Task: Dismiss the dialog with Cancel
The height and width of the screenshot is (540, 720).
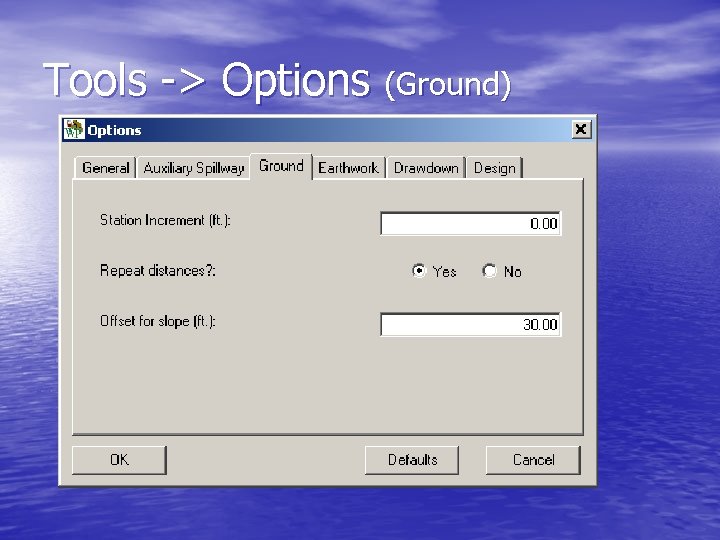Action: 533,460
